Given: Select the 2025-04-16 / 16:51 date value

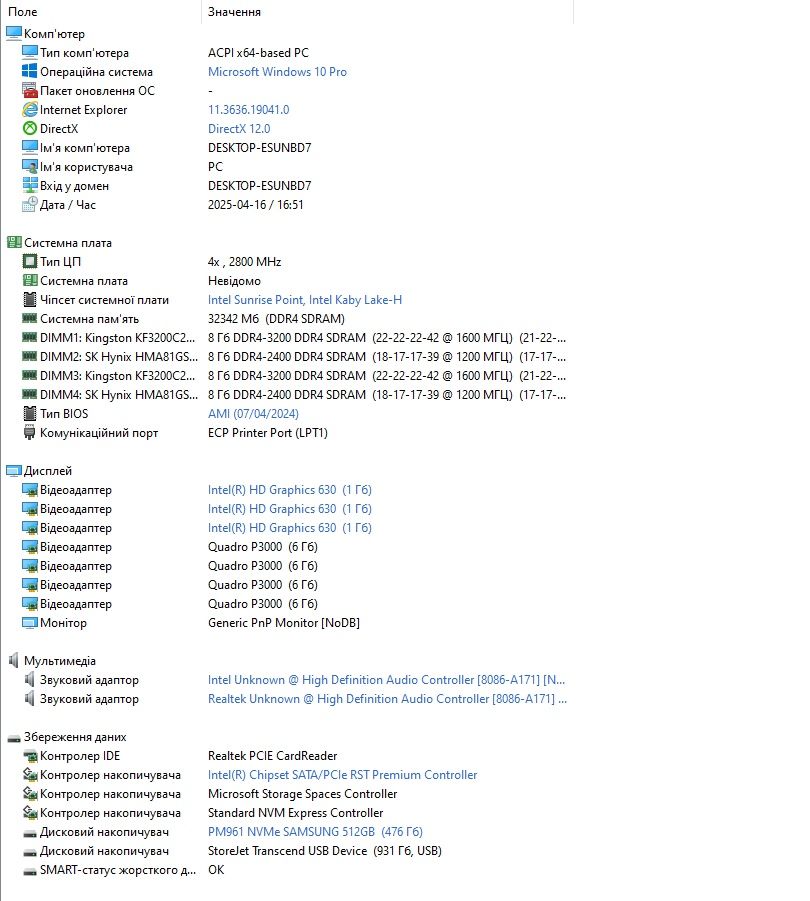Looking at the screenshot, I should [x=255, y=205].
